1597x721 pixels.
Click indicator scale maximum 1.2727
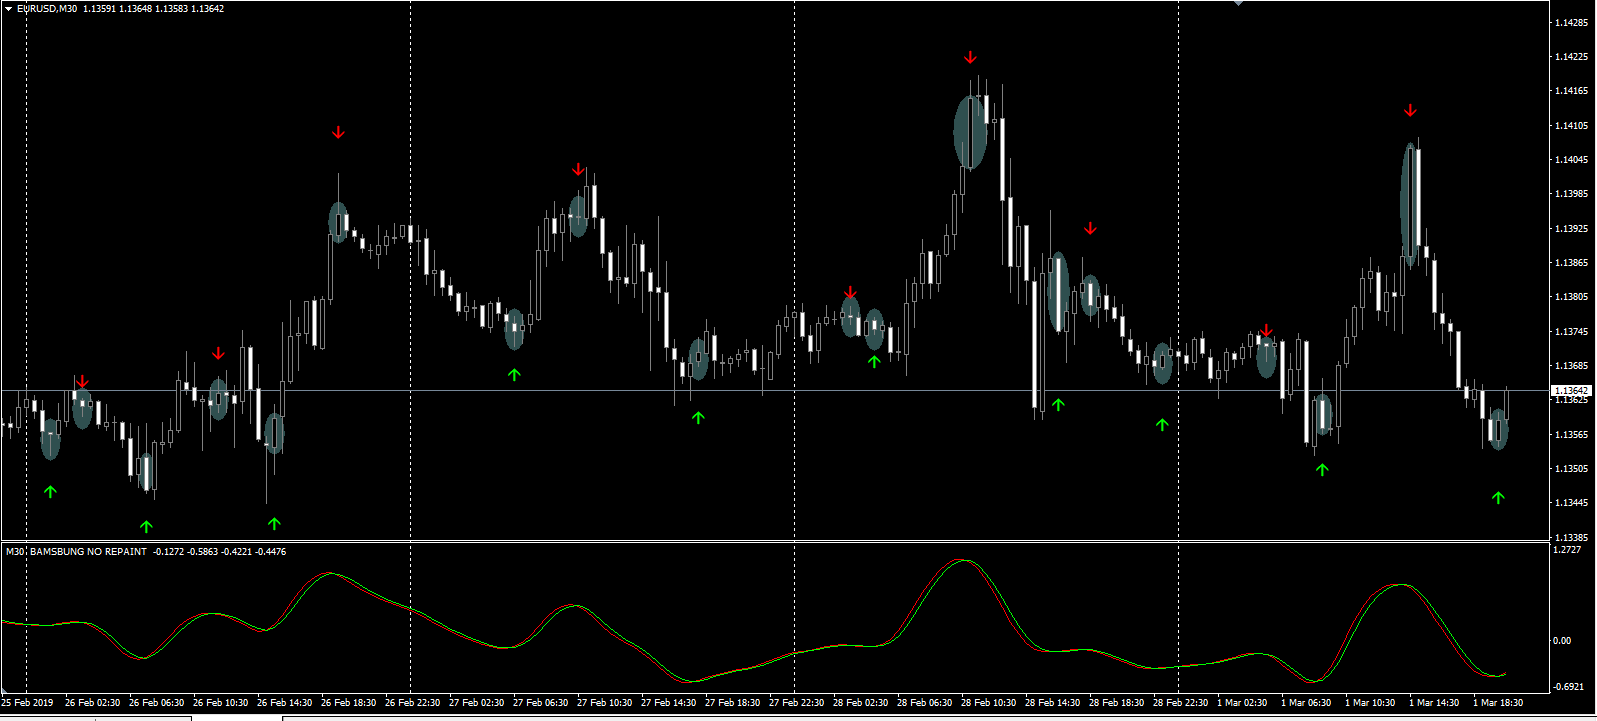(1568, 550)
